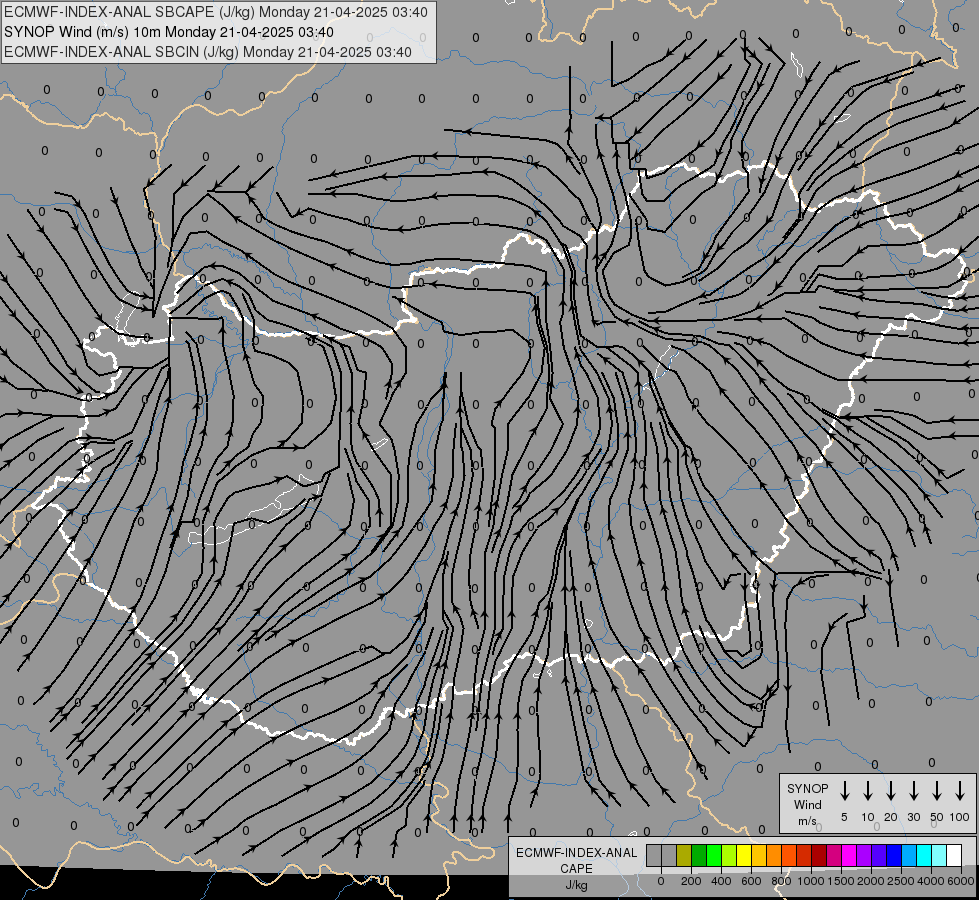The height and width of the screenshot is (900, 979).
Task: Click the '2500' tick label on CAPE scale
Action: click(x=901, y=881)
